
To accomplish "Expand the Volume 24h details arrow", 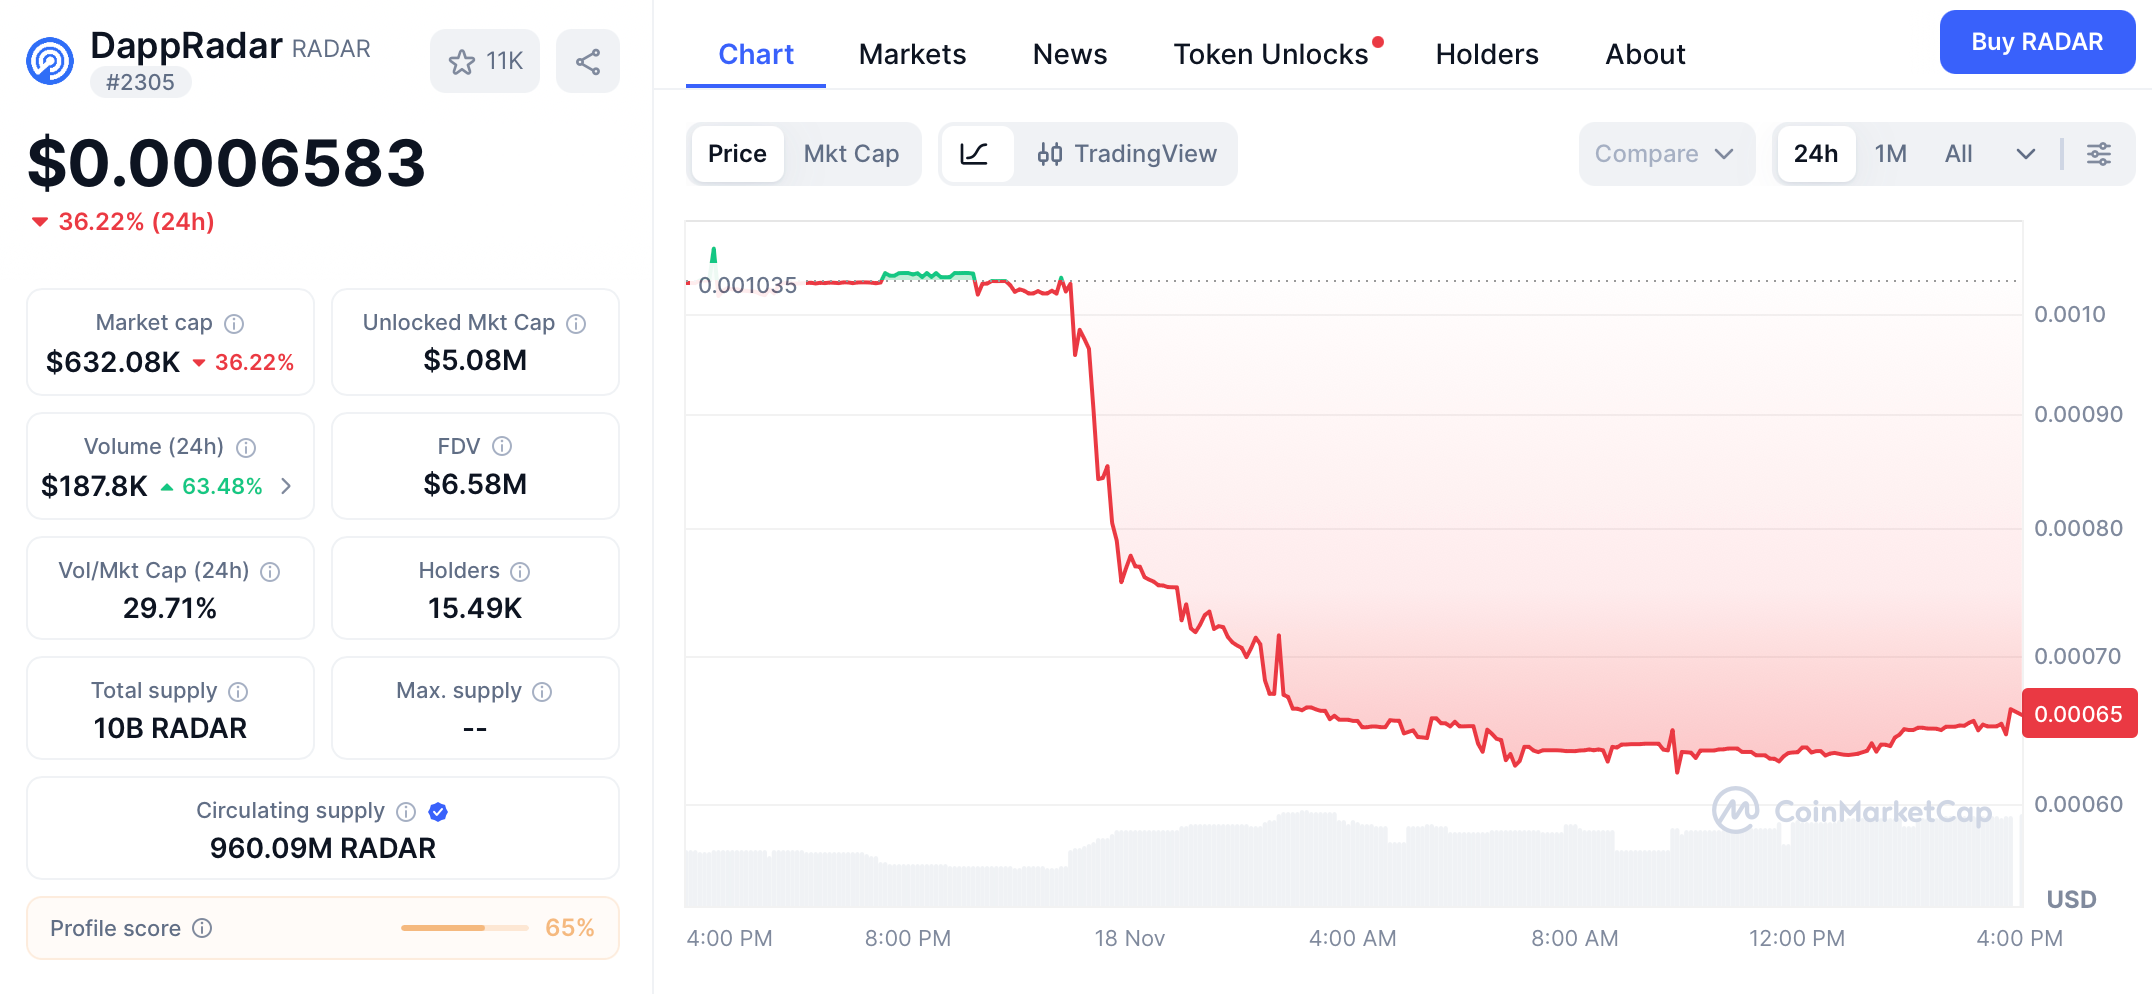I will tap(287, 487).
